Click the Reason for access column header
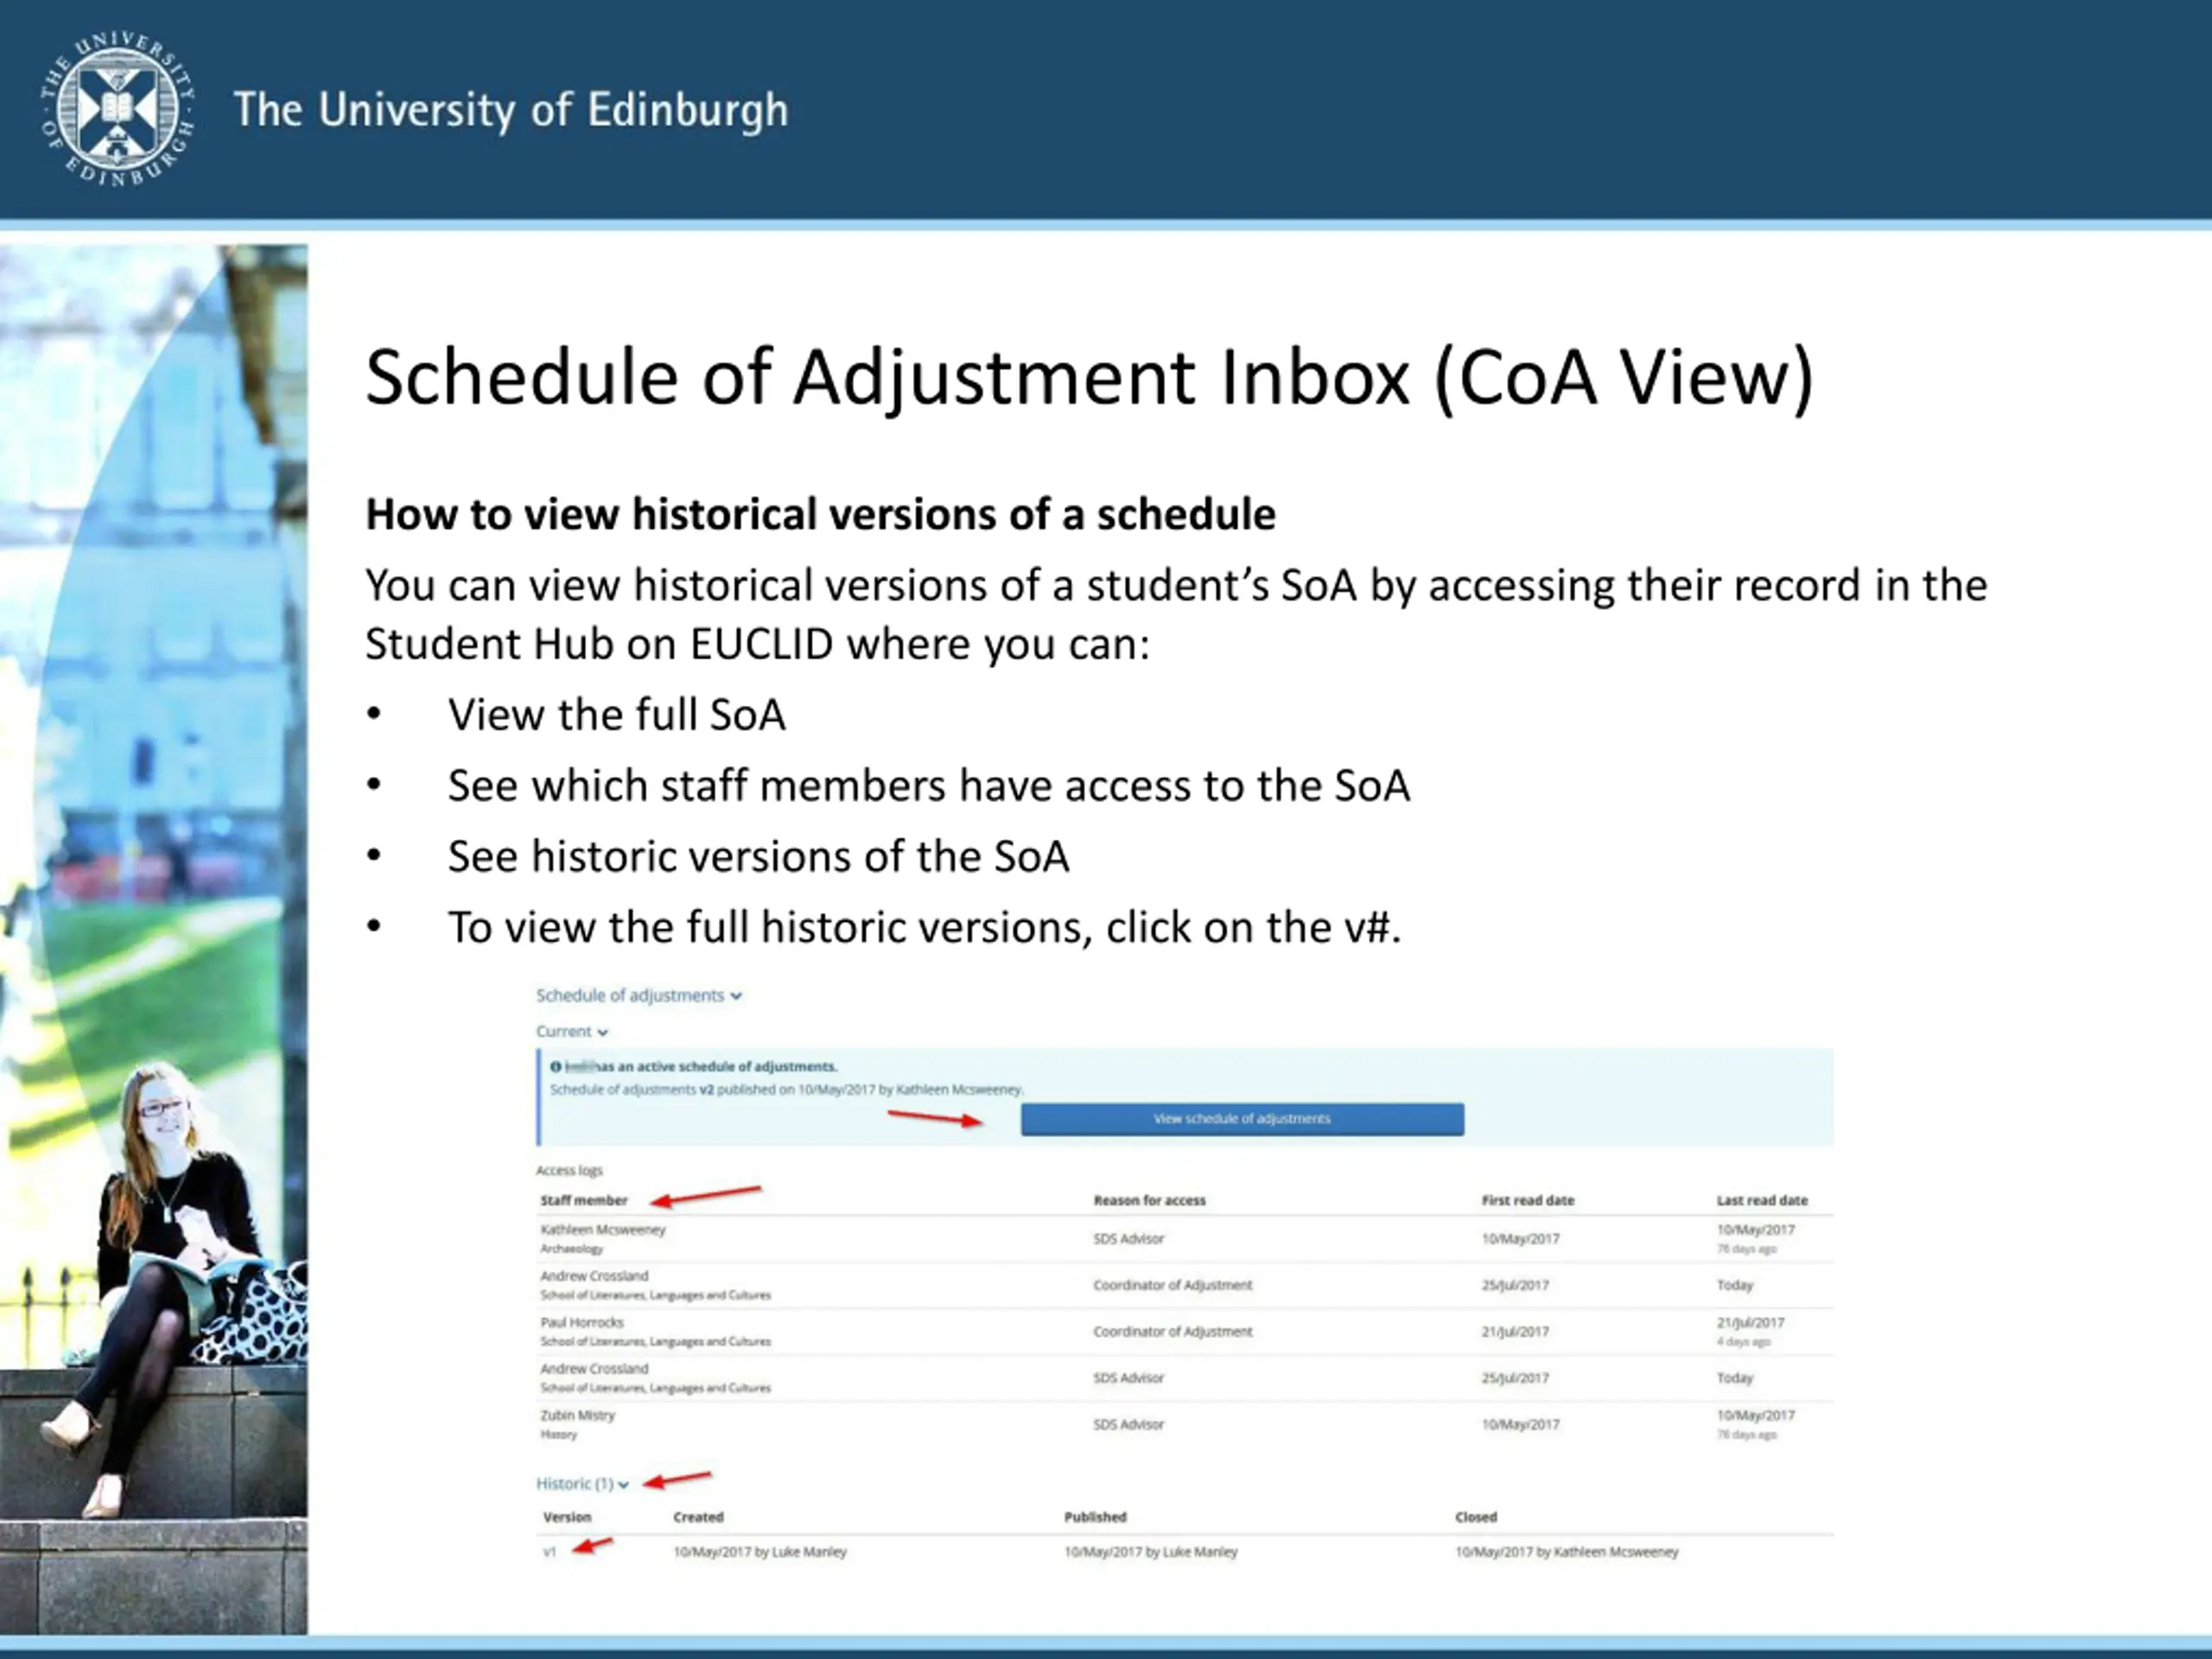The width and height of the screenshot is (2212, 1659). [x=1149, y=1200]
